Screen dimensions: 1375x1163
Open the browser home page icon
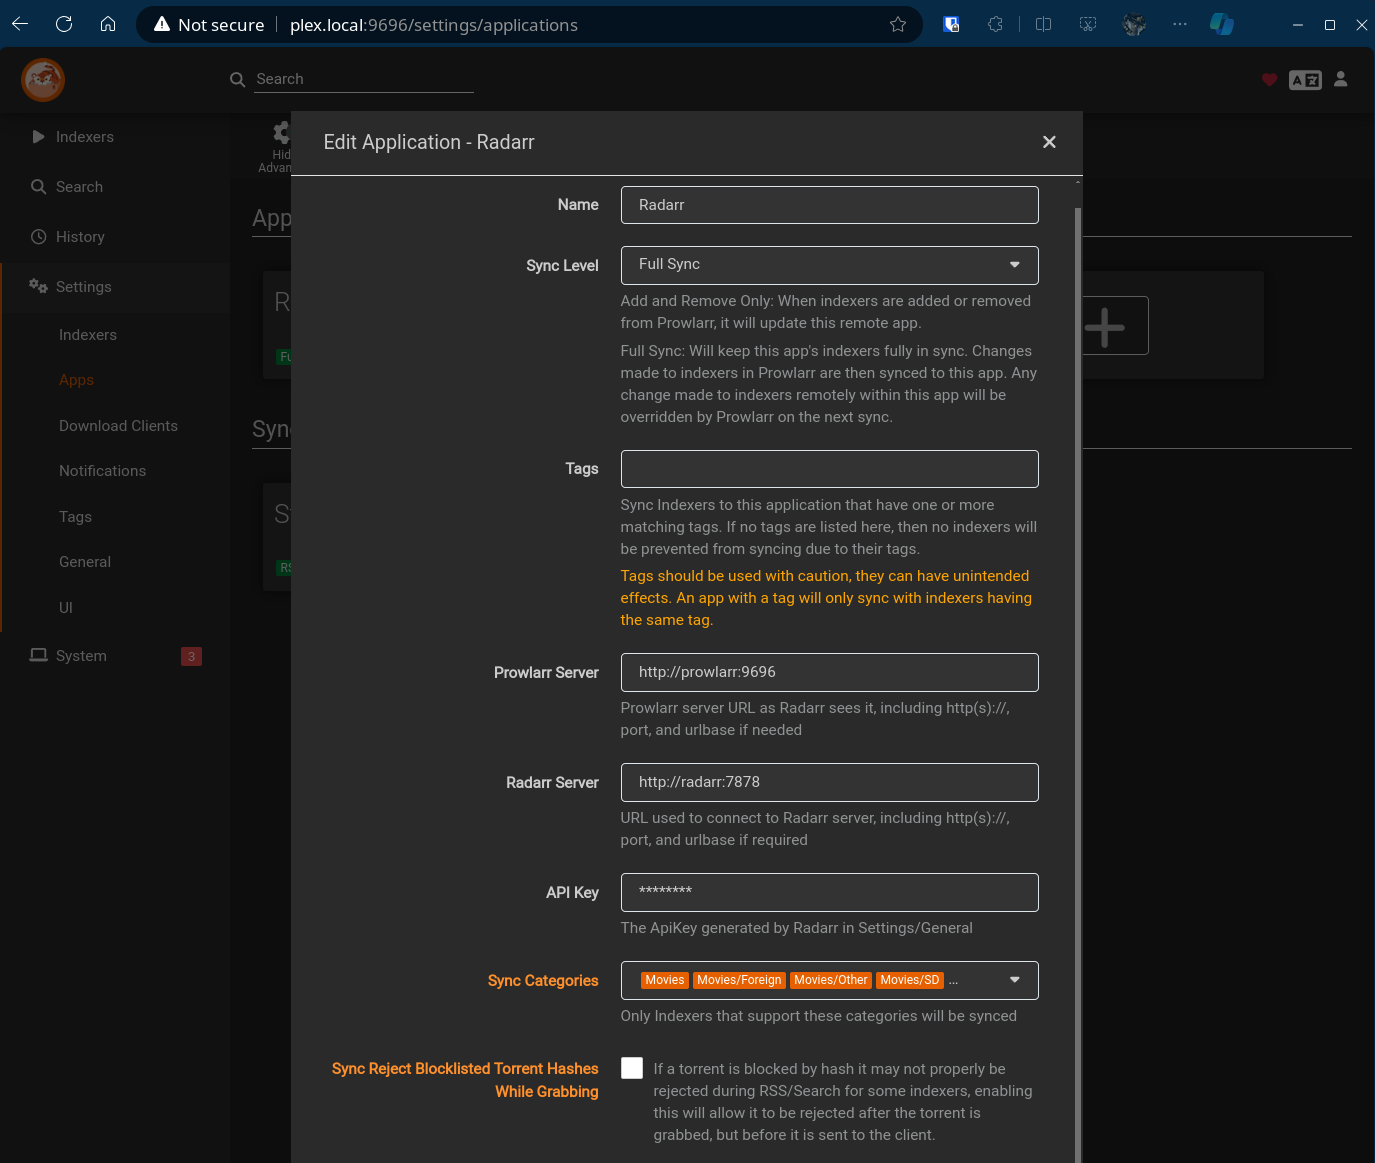tap(108, 24)
